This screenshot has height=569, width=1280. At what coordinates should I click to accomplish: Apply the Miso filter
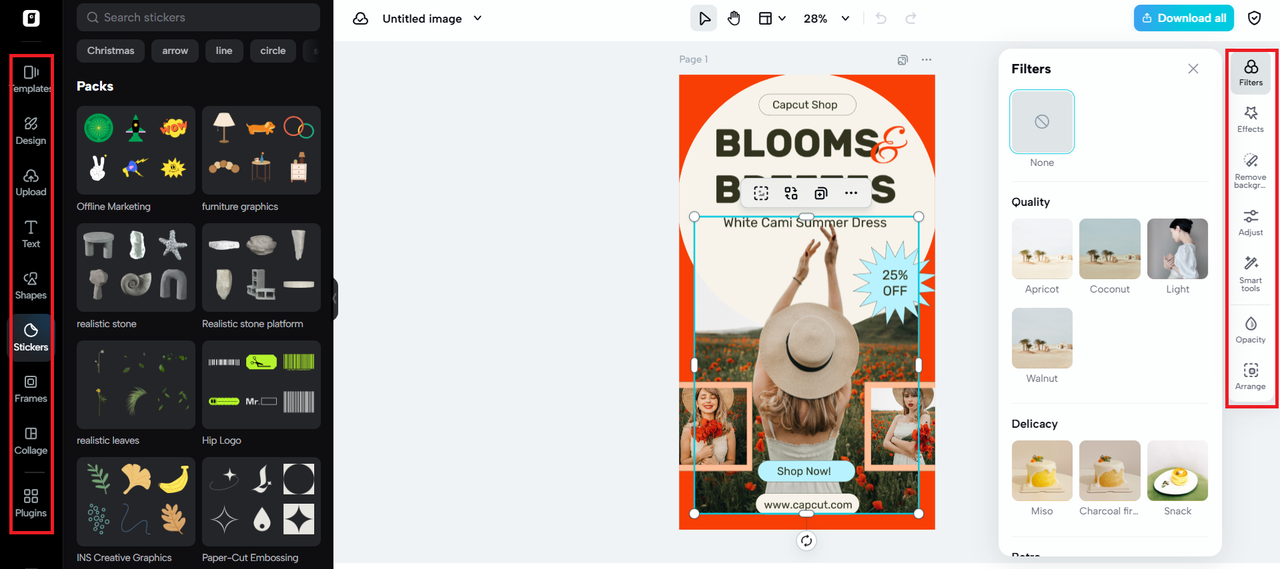coord(1042,471)
